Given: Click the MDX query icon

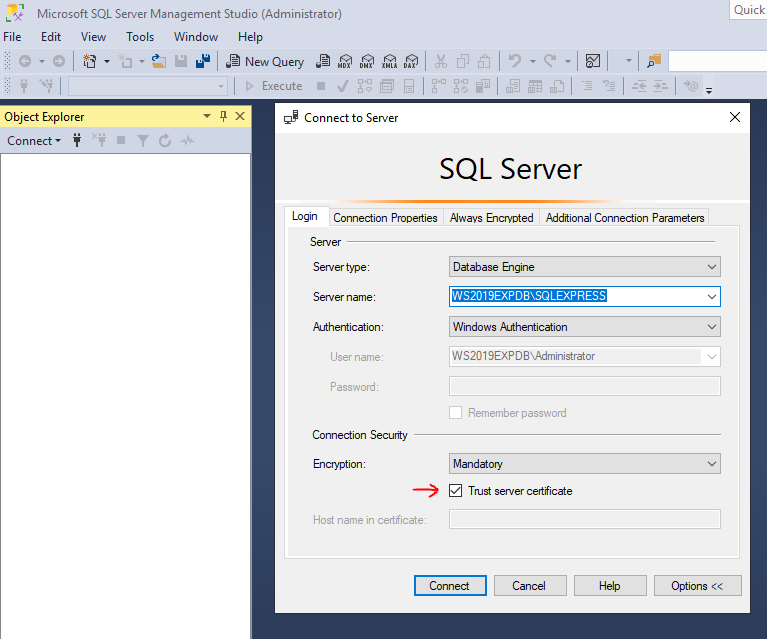Looking at the screenshot, I should point(345,61).
